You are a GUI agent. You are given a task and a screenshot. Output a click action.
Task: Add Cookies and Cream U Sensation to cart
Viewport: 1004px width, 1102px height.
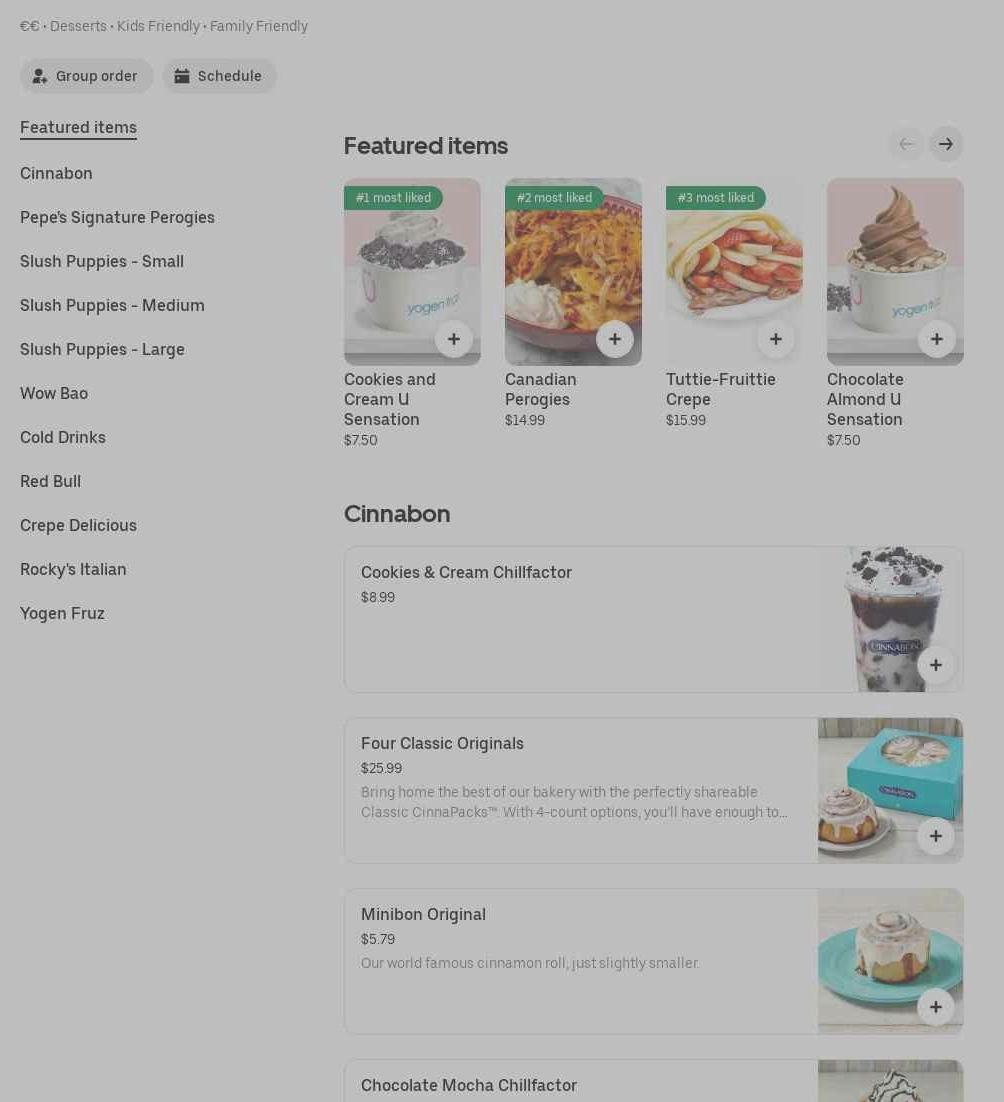(454, 339)
